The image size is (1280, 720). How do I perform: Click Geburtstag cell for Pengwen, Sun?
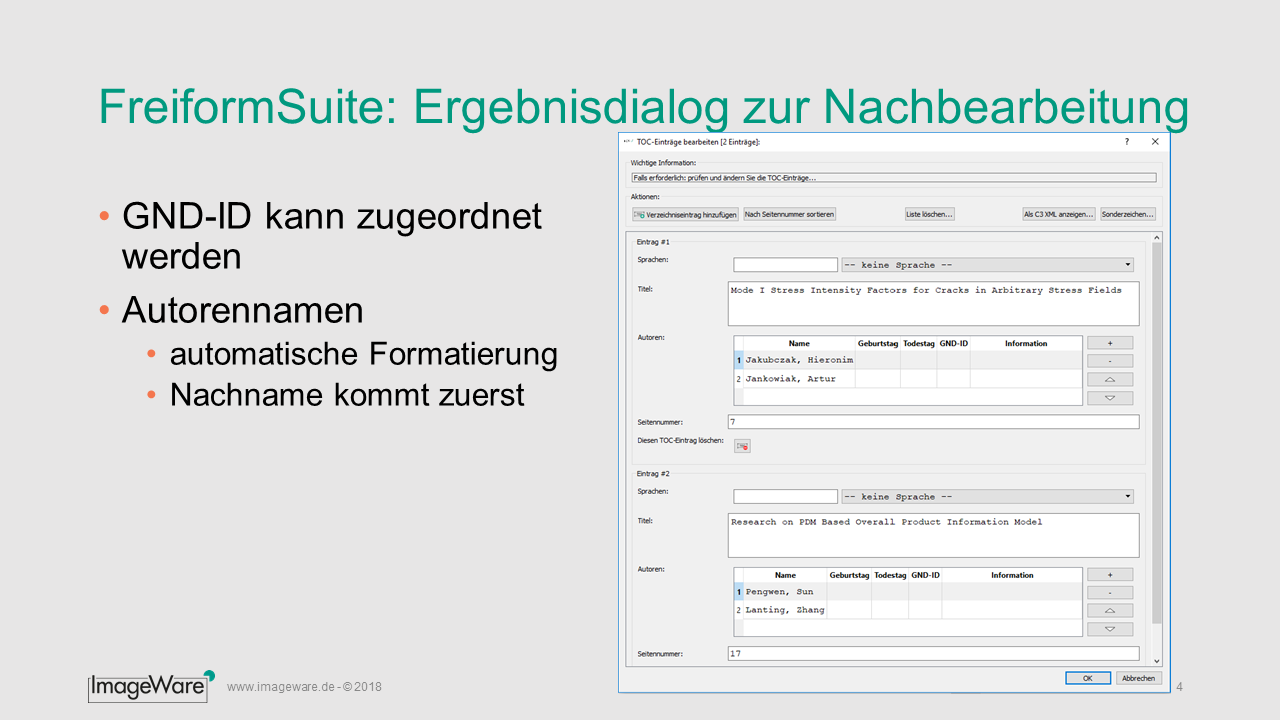tap(848, 592)
